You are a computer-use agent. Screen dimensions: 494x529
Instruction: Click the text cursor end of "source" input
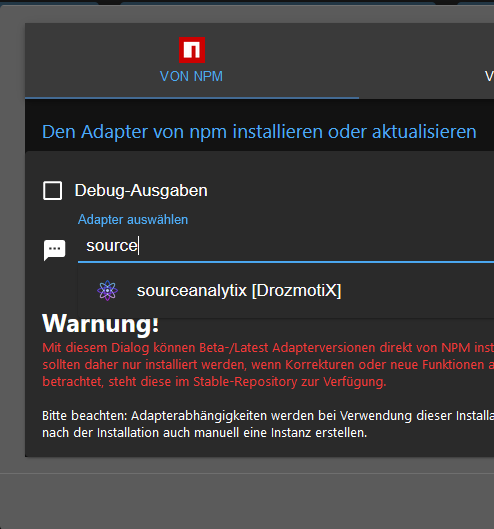point(138,246)
